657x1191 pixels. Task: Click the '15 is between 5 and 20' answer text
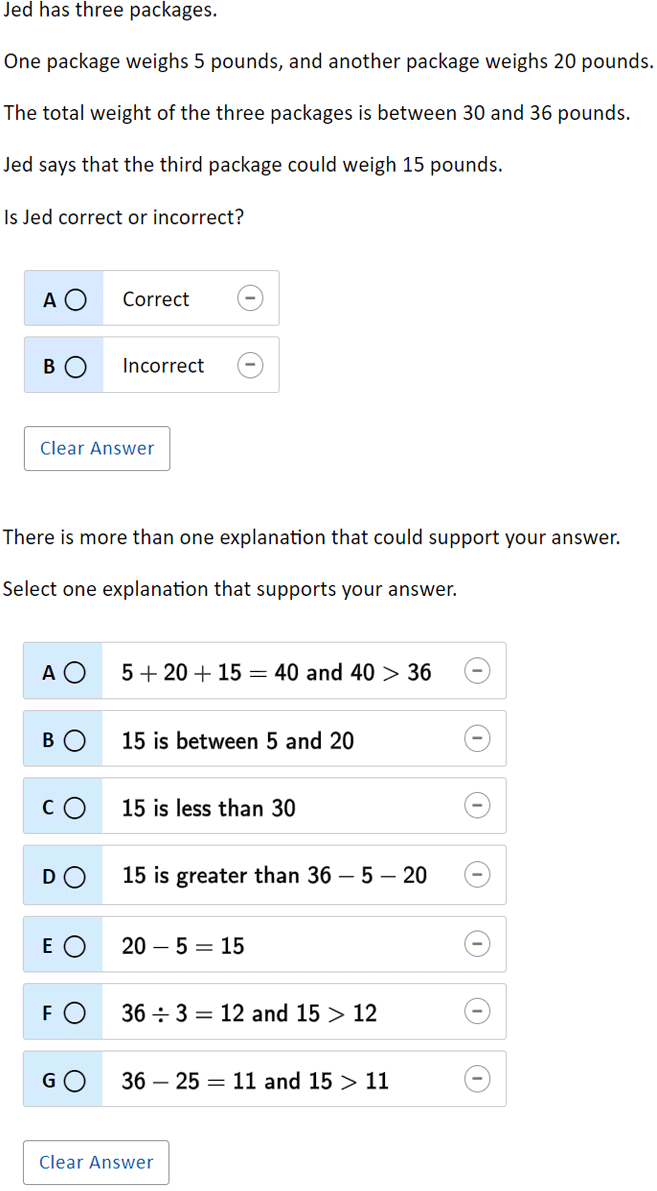(238, 741)
